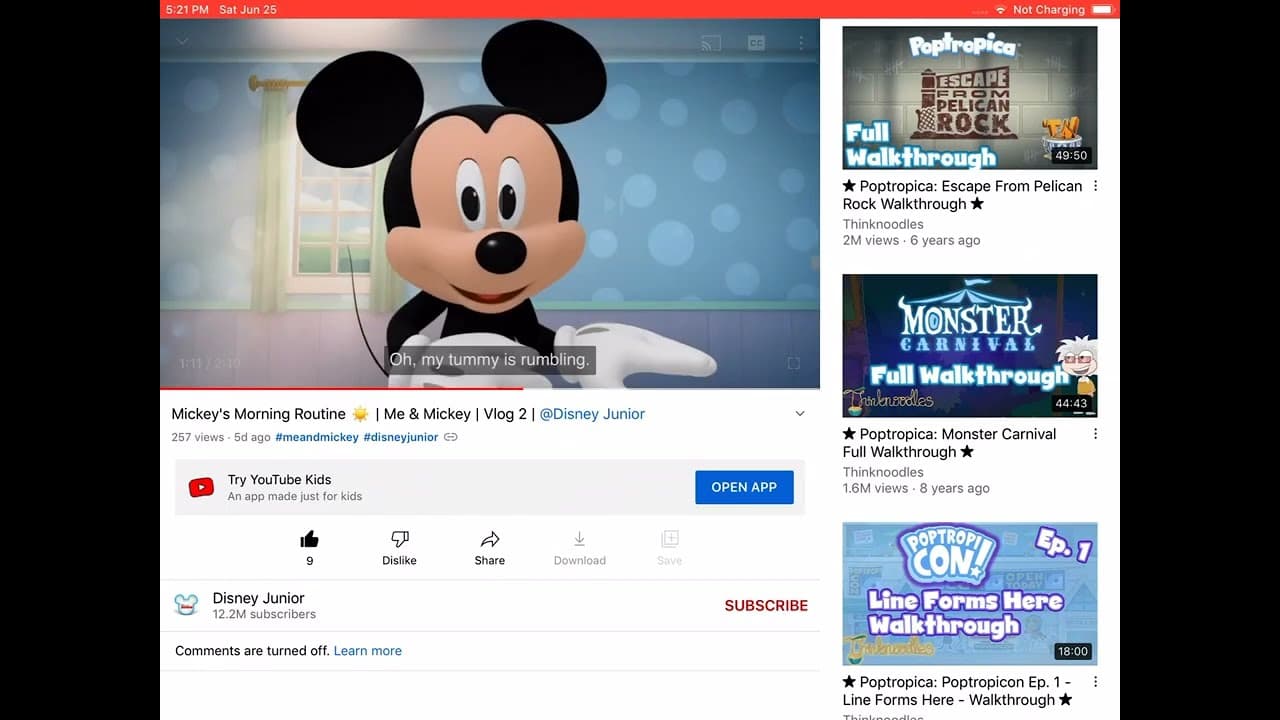
Task: Open the #disneyjunior hashtag
Action: point(401,437)
